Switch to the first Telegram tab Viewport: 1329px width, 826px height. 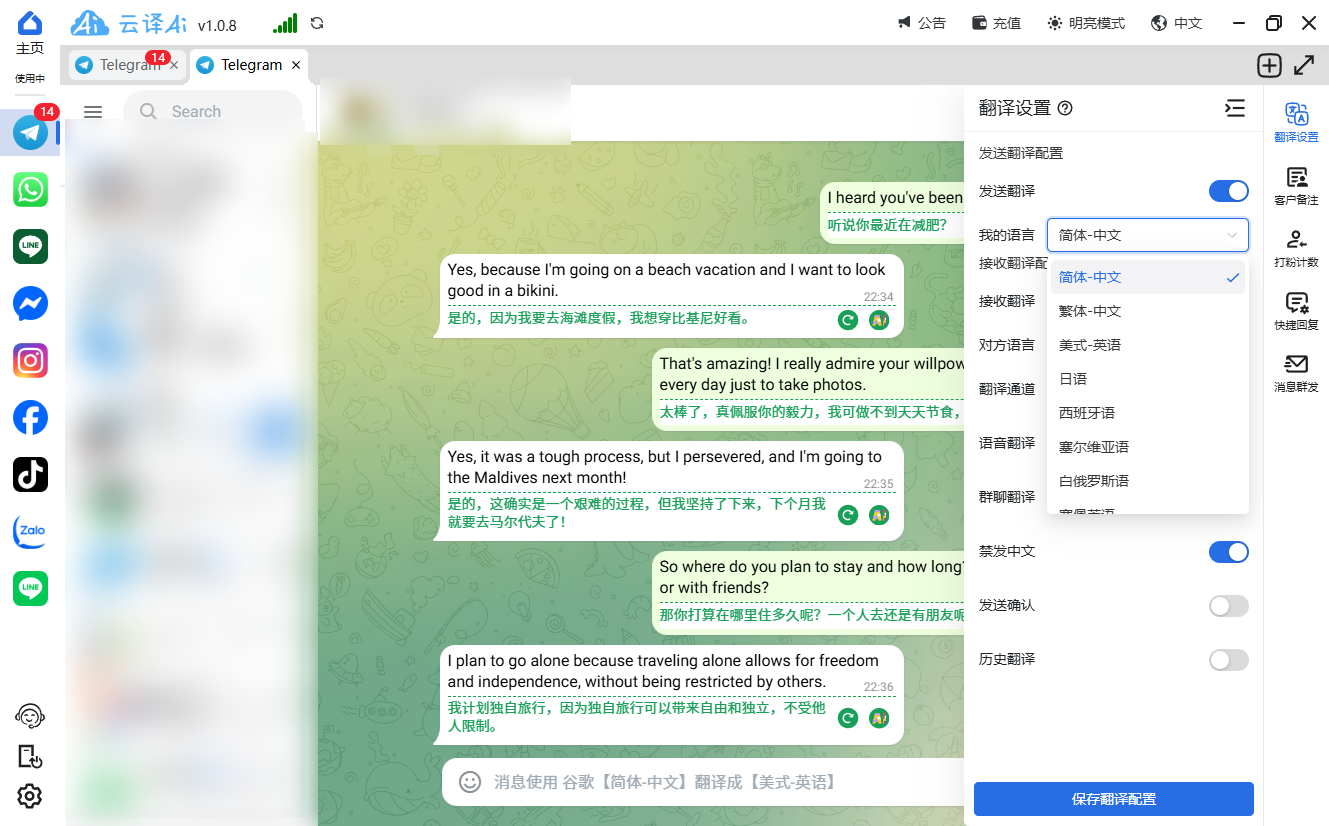(120, 65)
